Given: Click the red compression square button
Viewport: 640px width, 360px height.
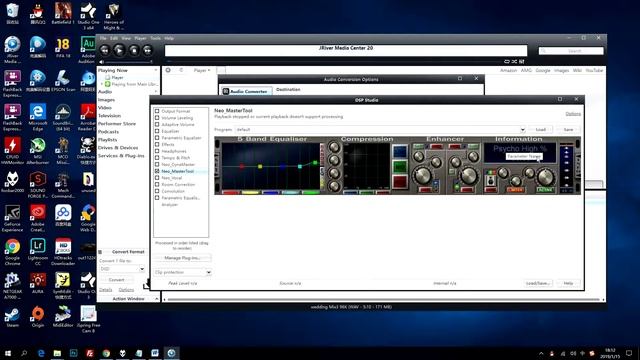Looking at the screenshot, I should (400, 181).
